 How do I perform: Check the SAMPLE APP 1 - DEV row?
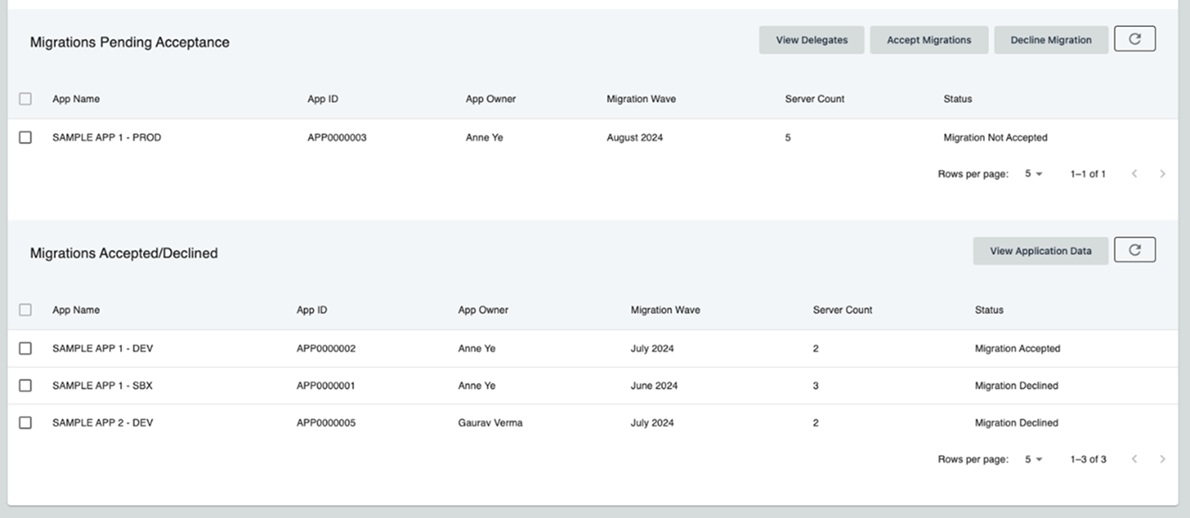[25, 348]
